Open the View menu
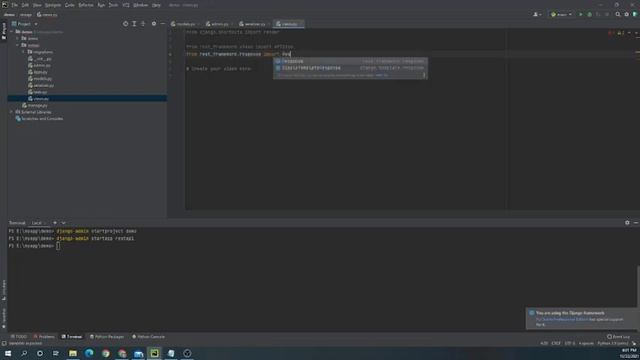This screenshot has width=640, height=360. click(x=37, y=5)
